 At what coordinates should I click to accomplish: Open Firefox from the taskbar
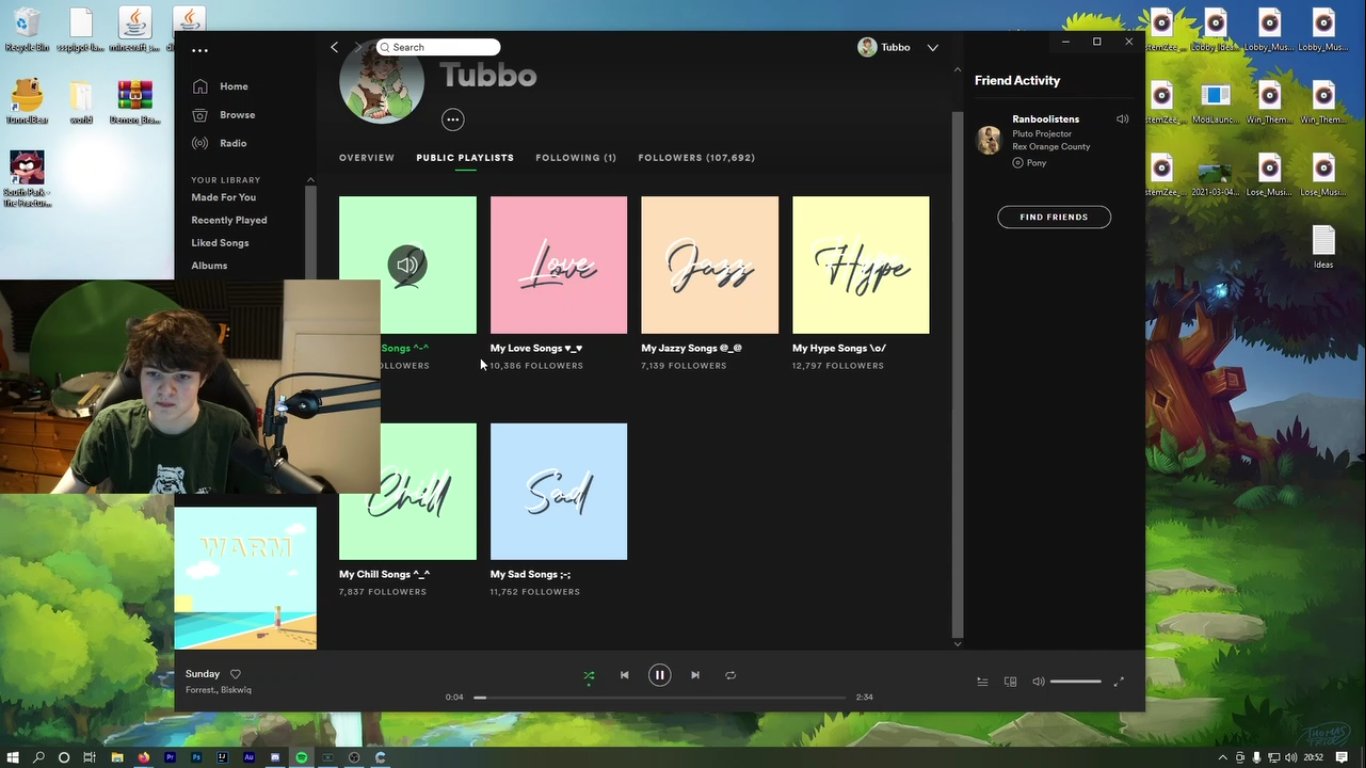[143, 757]
